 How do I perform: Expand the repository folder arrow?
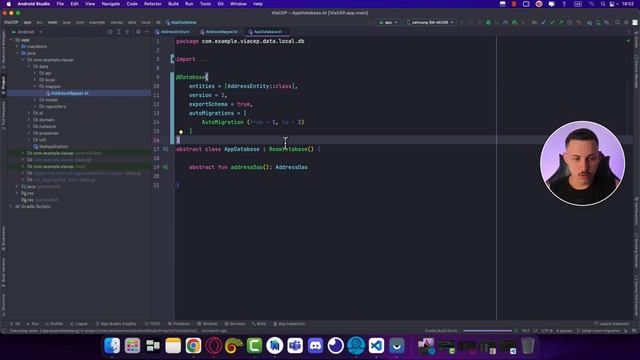[35, 107]
